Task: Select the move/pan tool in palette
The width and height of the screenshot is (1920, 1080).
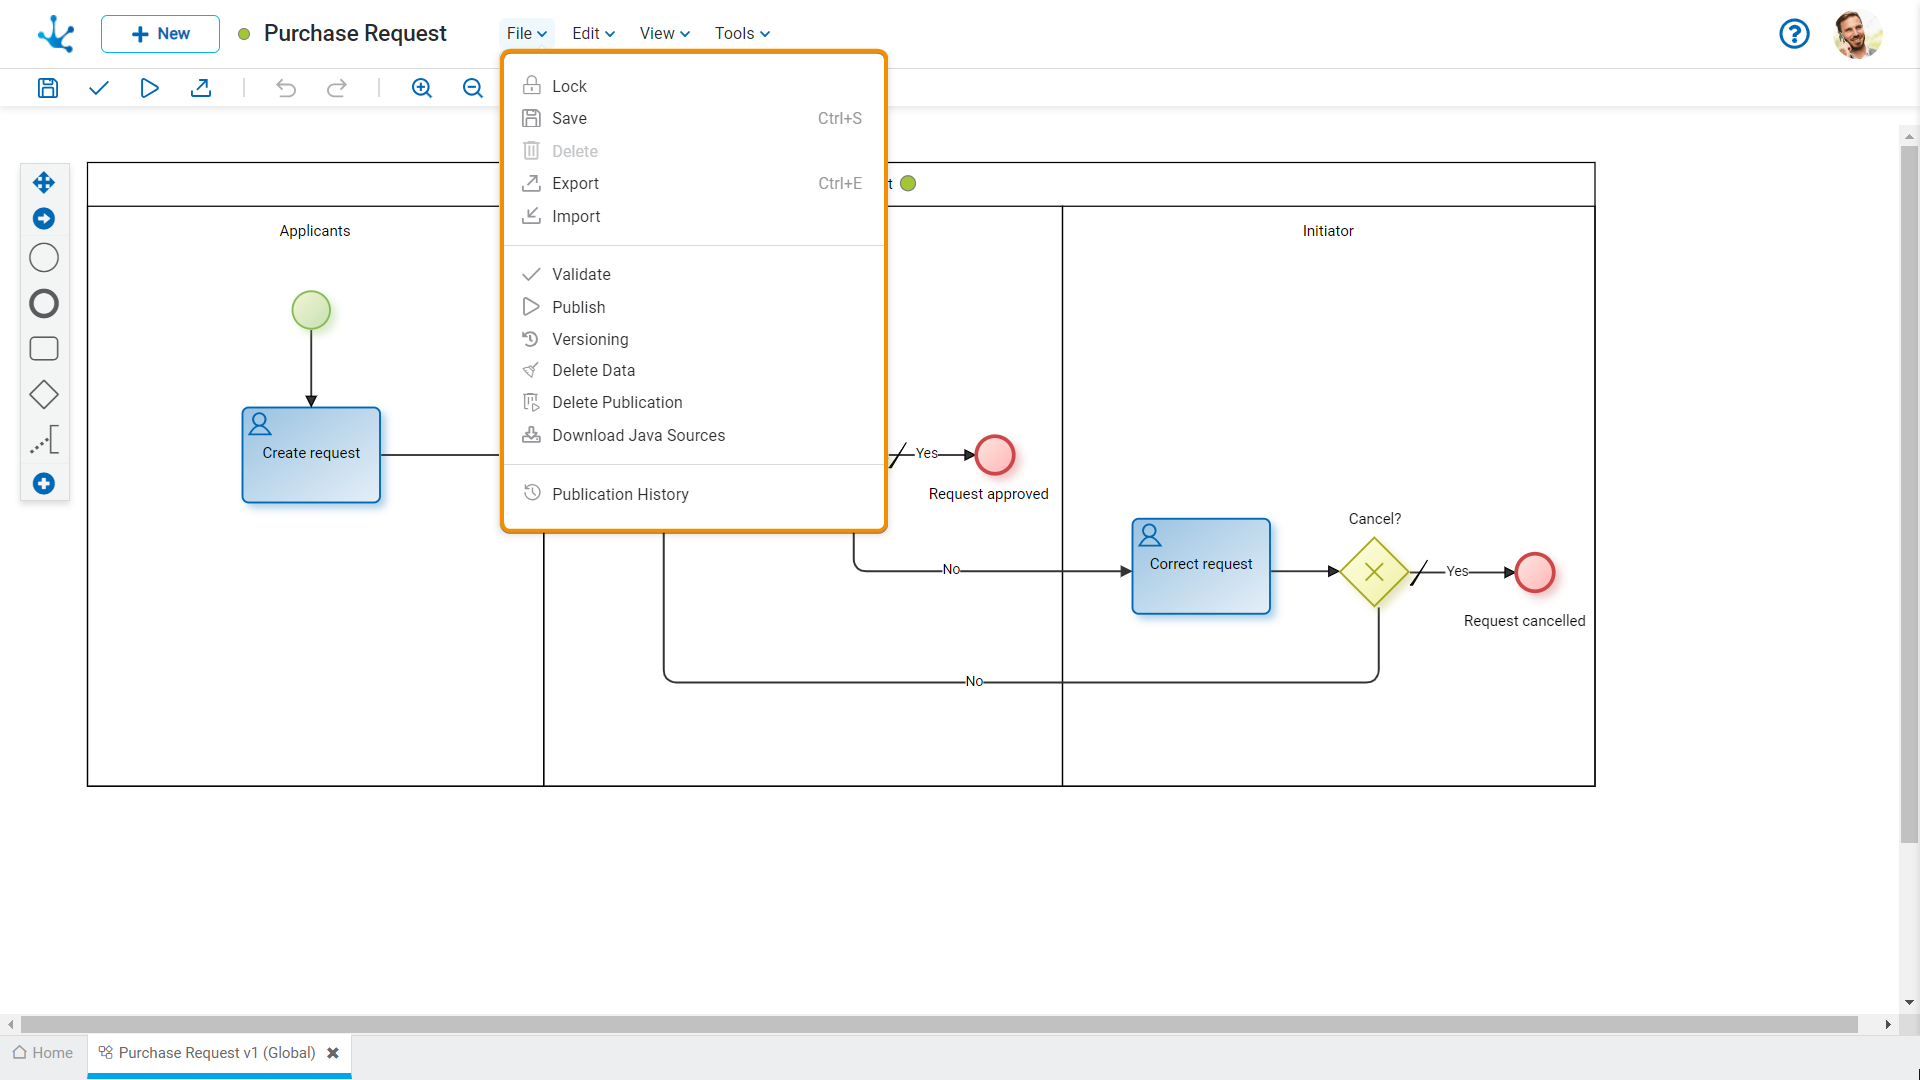Action: 44,182
